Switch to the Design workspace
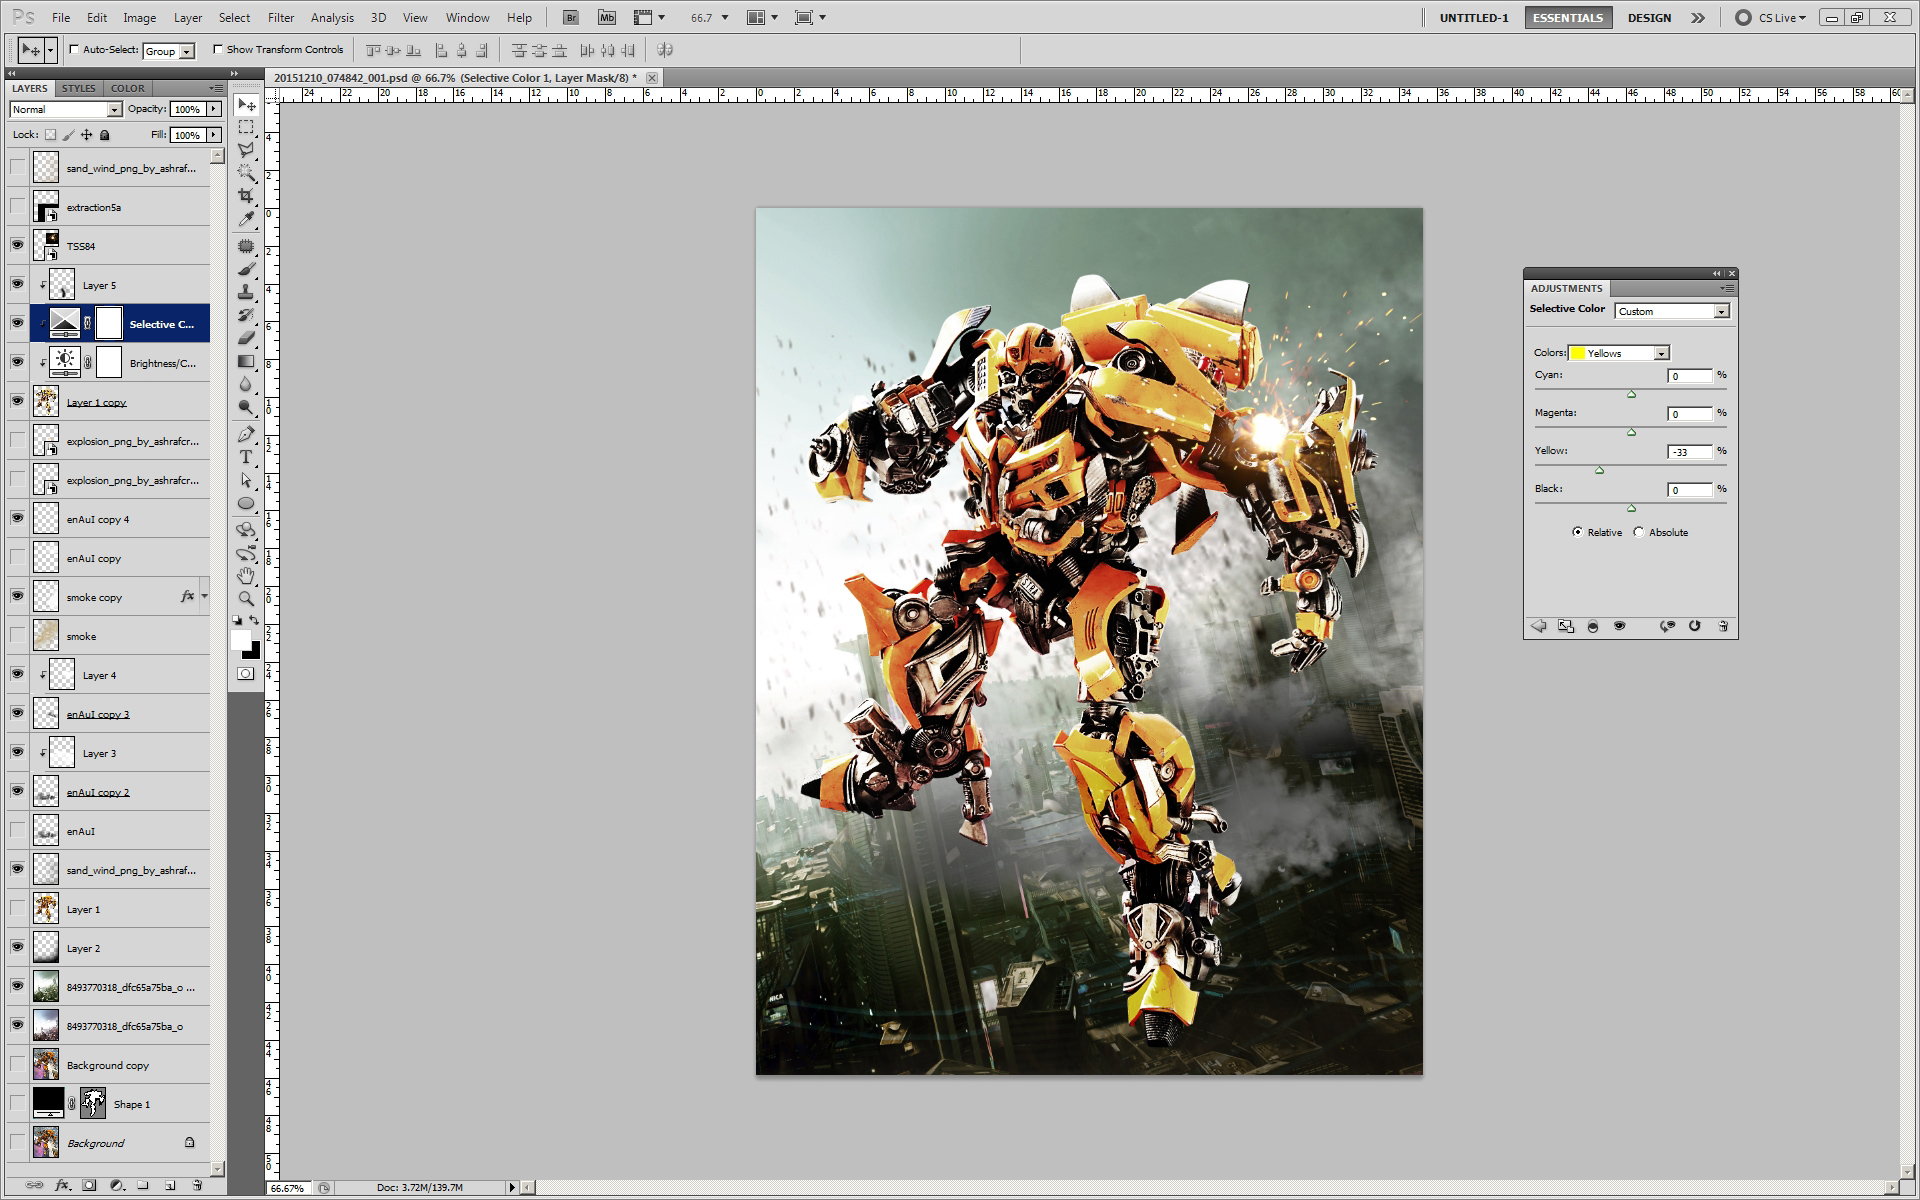 coord(1649,17)
